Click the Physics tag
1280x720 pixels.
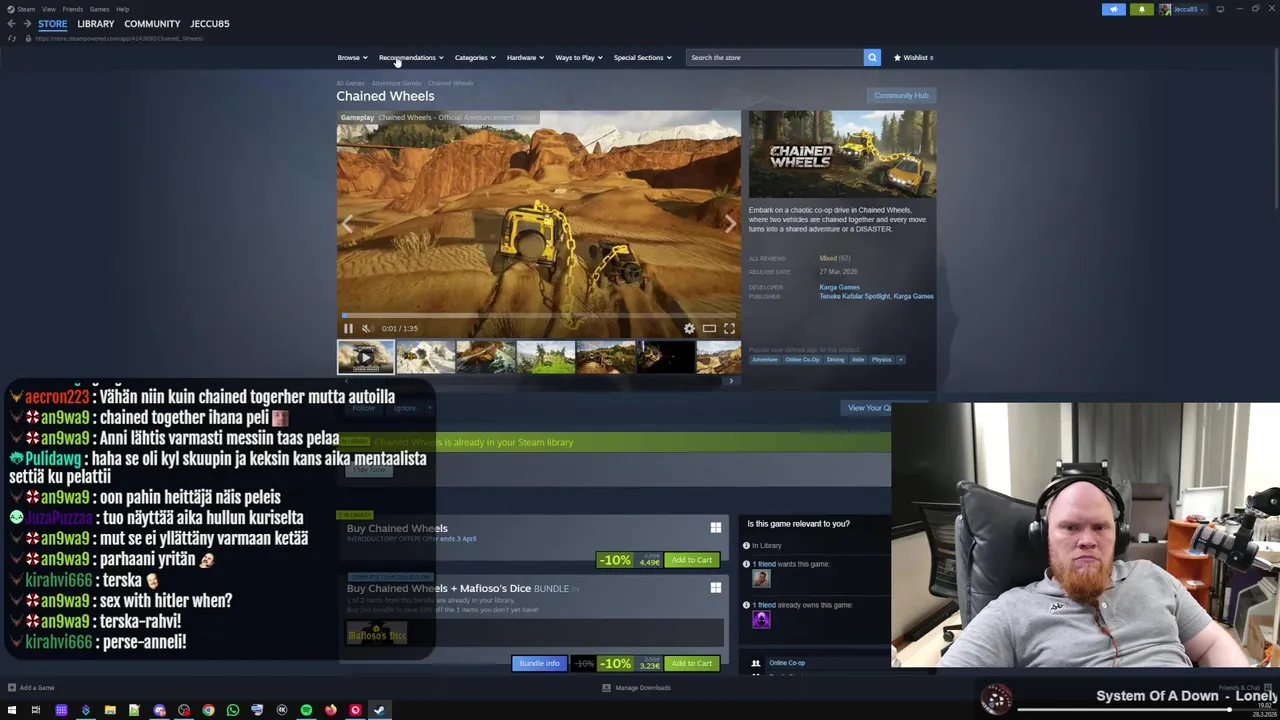pos(881,360)
